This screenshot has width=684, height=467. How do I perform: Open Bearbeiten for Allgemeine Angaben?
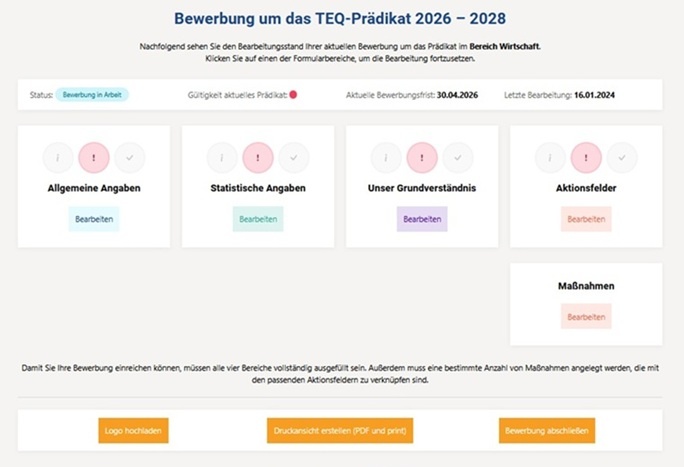pos(94,218)
